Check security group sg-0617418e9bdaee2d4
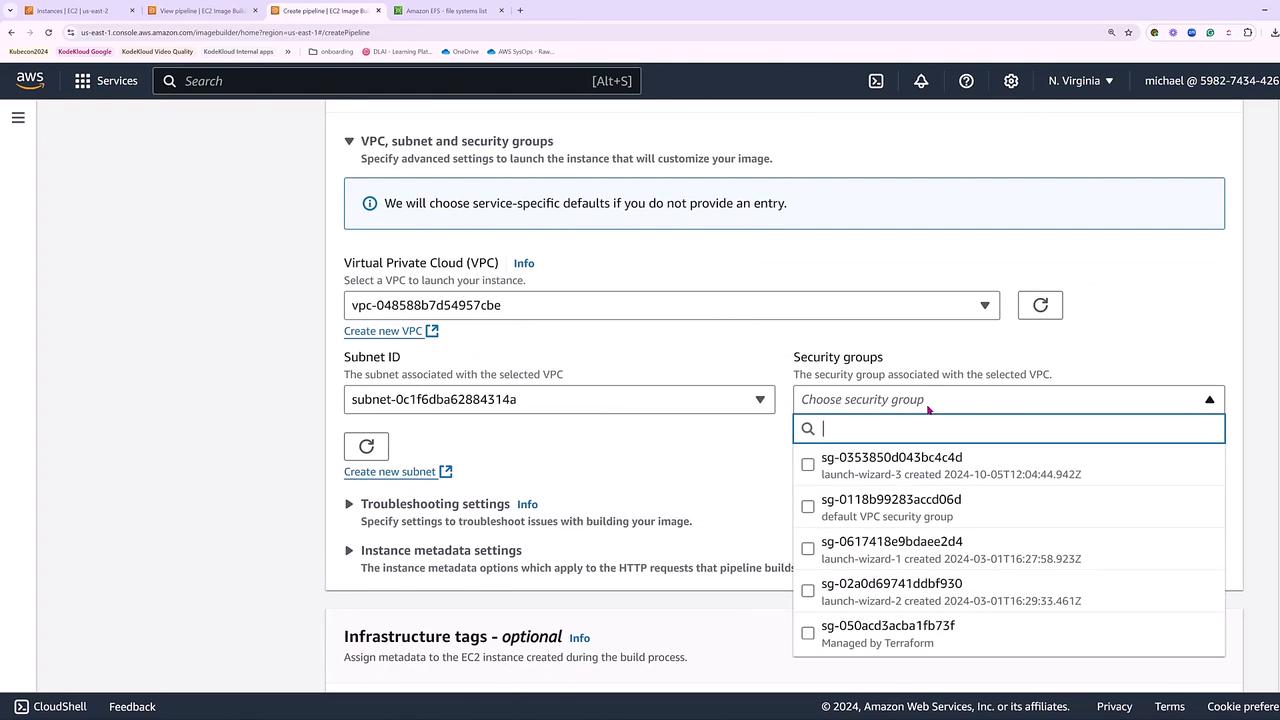The height and width of the screenshot is (720, 1280). point(808,549)
